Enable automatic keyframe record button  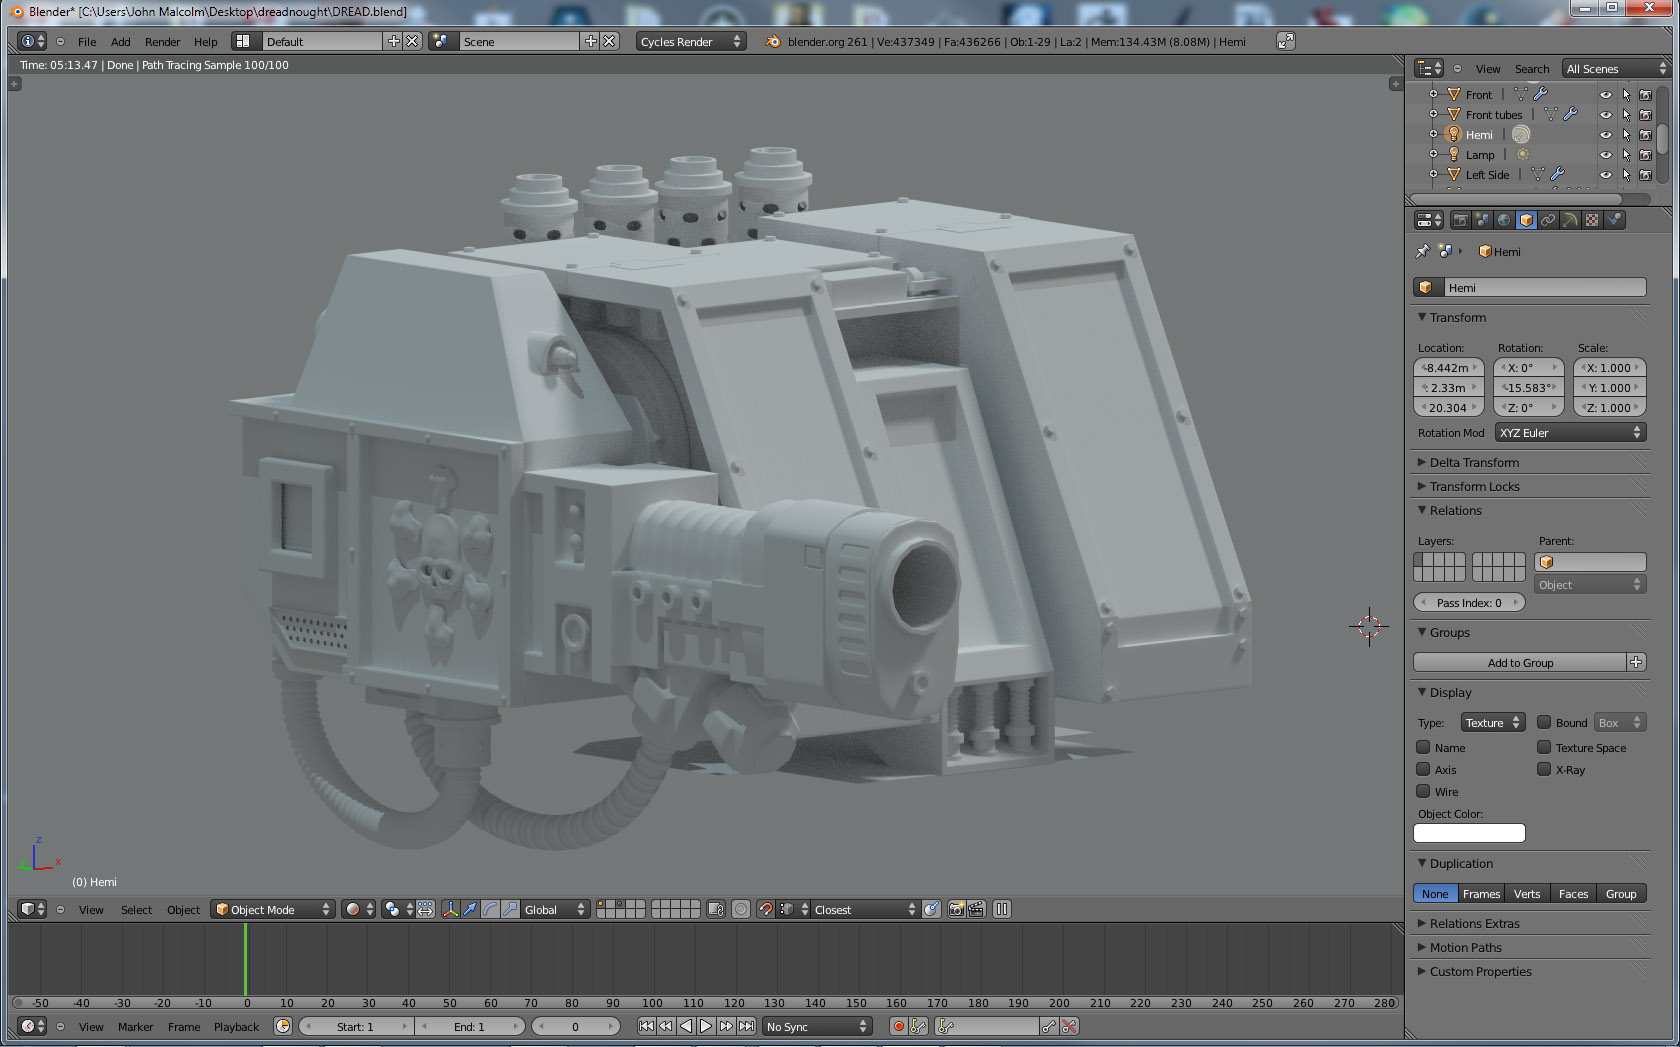(898, 1026)
